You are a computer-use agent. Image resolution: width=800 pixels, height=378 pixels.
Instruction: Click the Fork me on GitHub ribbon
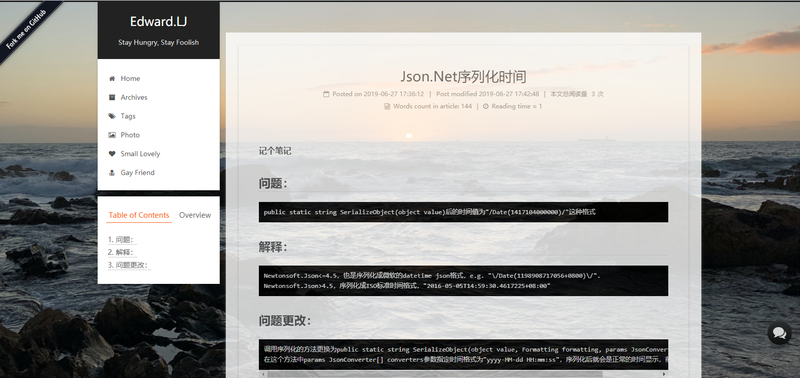click(27, 29)
